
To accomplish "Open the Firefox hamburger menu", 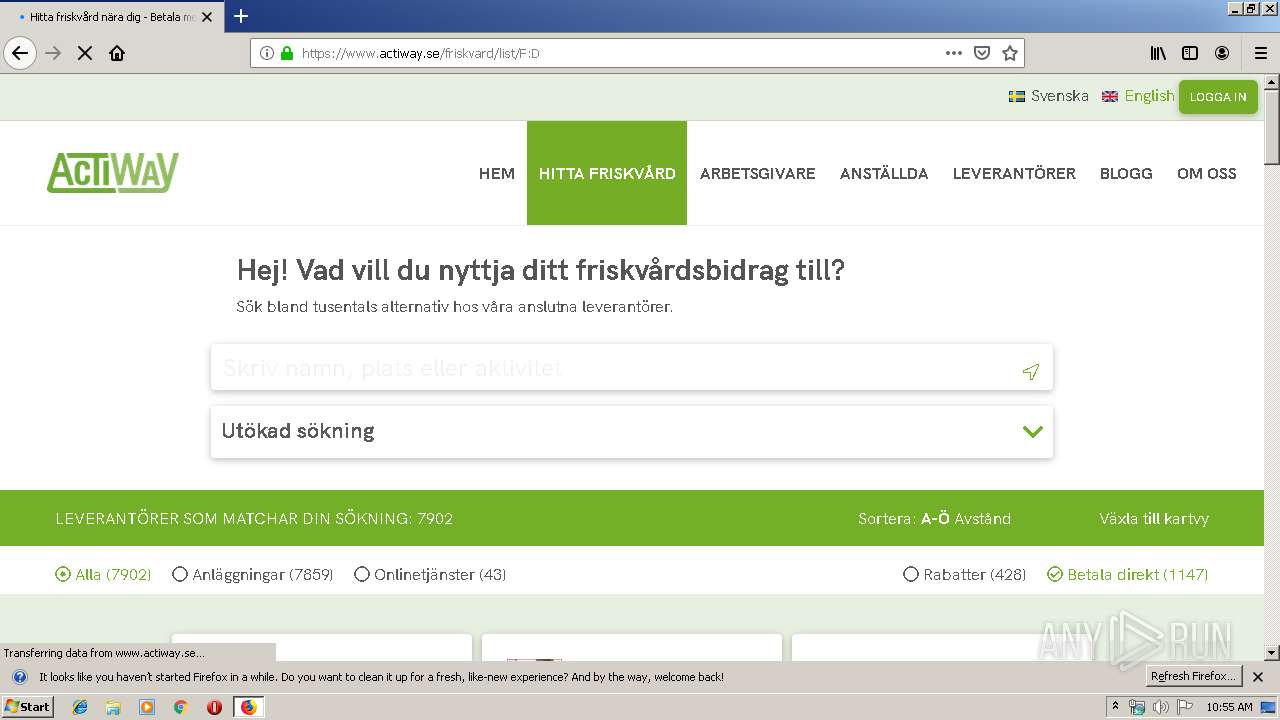I will 1261,53.
